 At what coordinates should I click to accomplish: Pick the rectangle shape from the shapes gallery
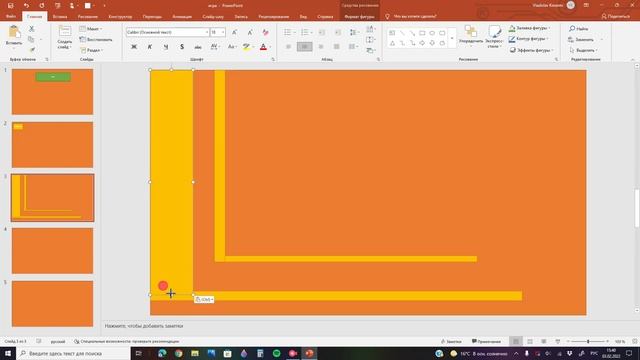[422, 33]
